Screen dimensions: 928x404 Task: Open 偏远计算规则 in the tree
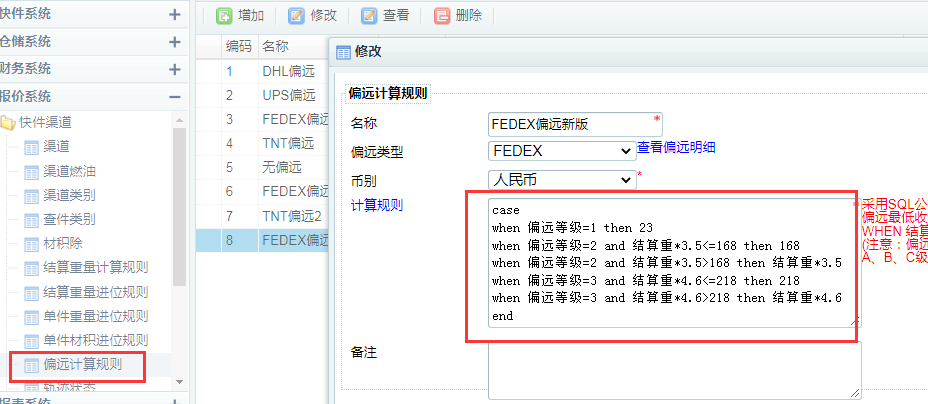point(82,364)
